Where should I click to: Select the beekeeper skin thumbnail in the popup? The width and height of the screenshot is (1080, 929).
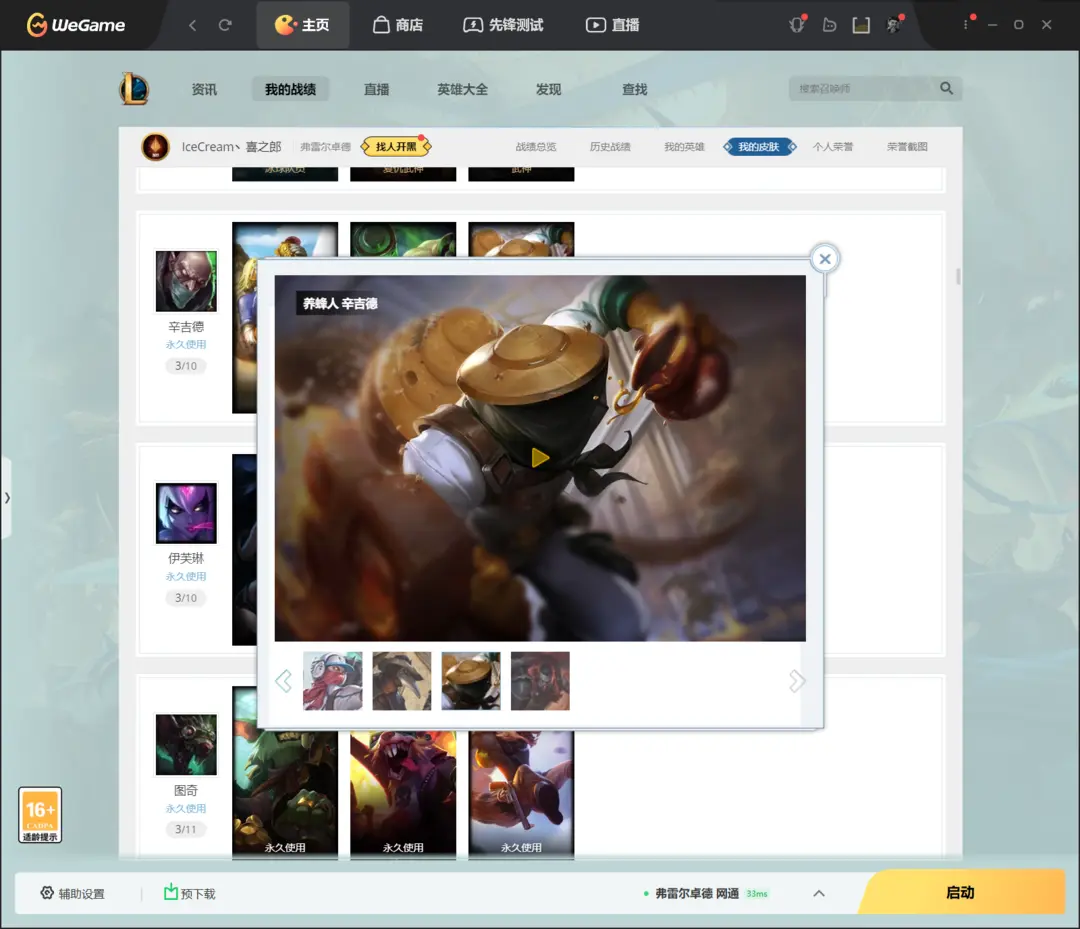point(471,681)
